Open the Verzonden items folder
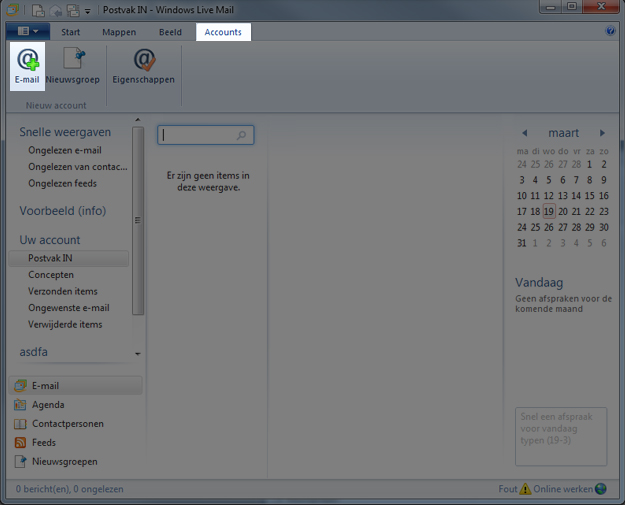Screen dimensions: 627x505 (x=63, y=291)
